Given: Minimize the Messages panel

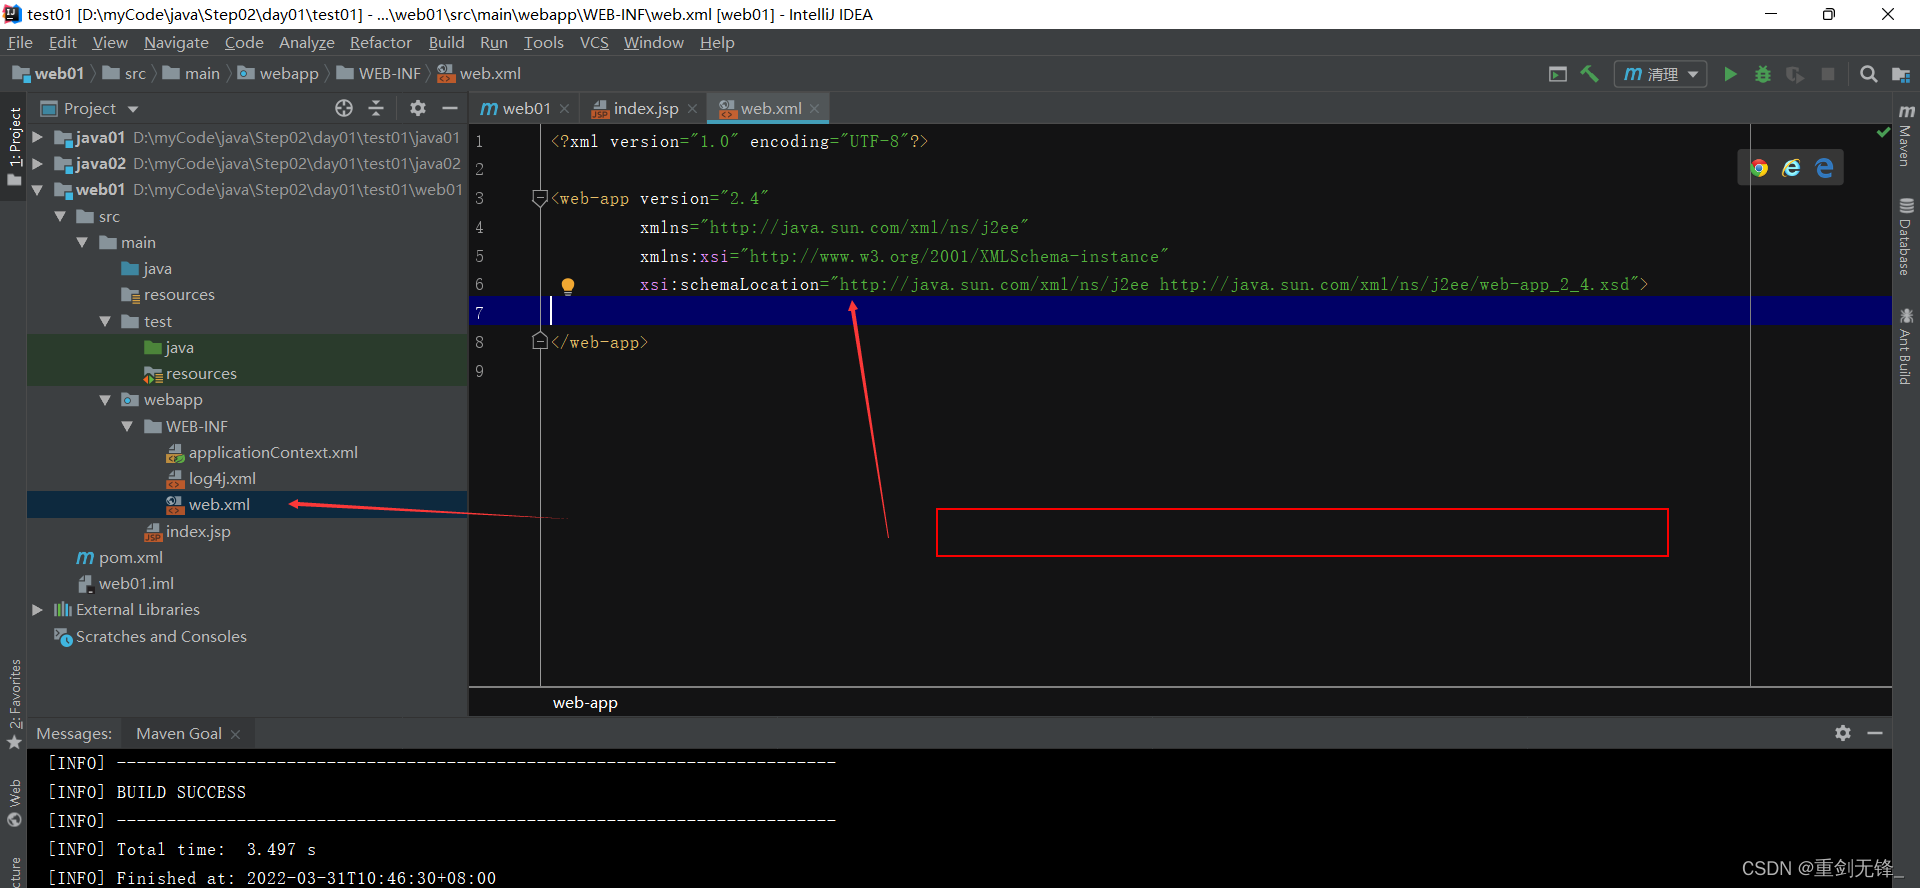Looking at the screenshot, I should pos(1875,733).
